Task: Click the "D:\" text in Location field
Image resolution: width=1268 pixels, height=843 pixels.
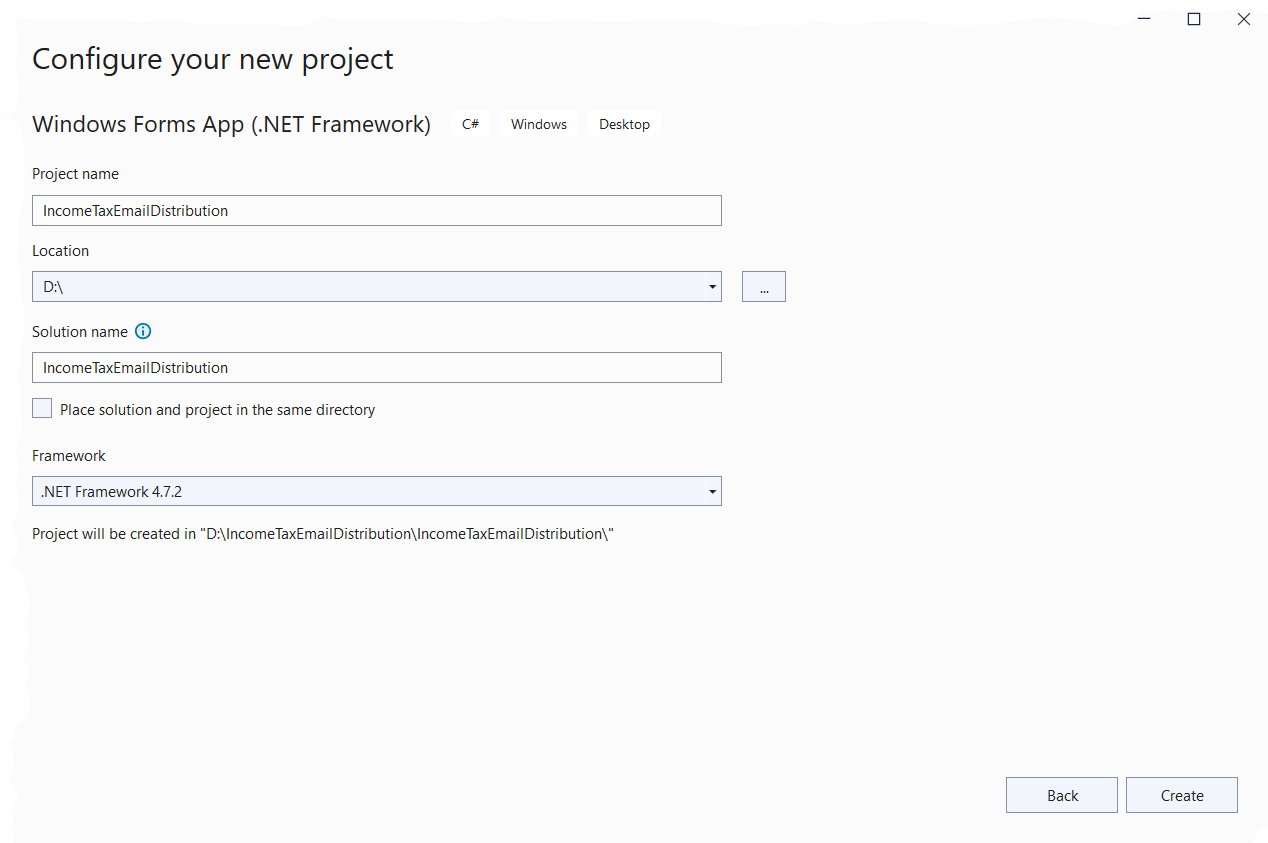Action: (54, 287)
